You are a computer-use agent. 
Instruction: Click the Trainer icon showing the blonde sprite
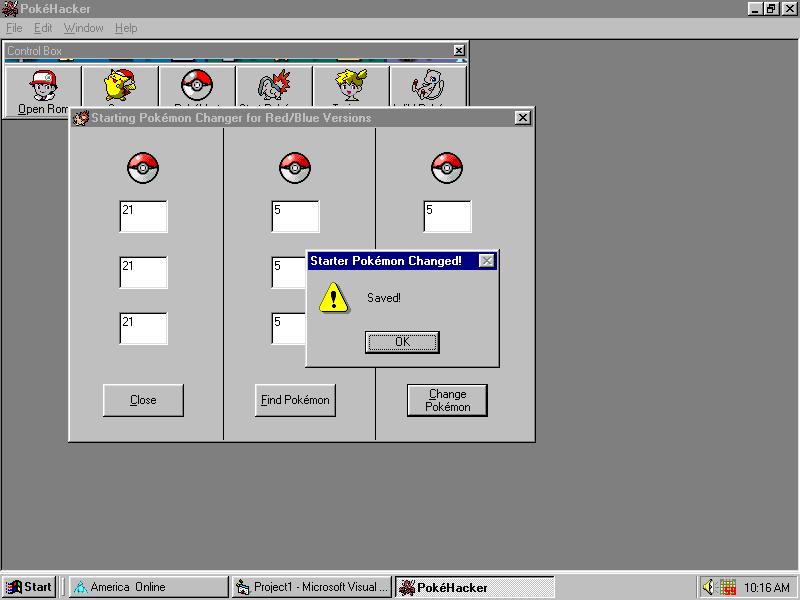coord(348,85)
